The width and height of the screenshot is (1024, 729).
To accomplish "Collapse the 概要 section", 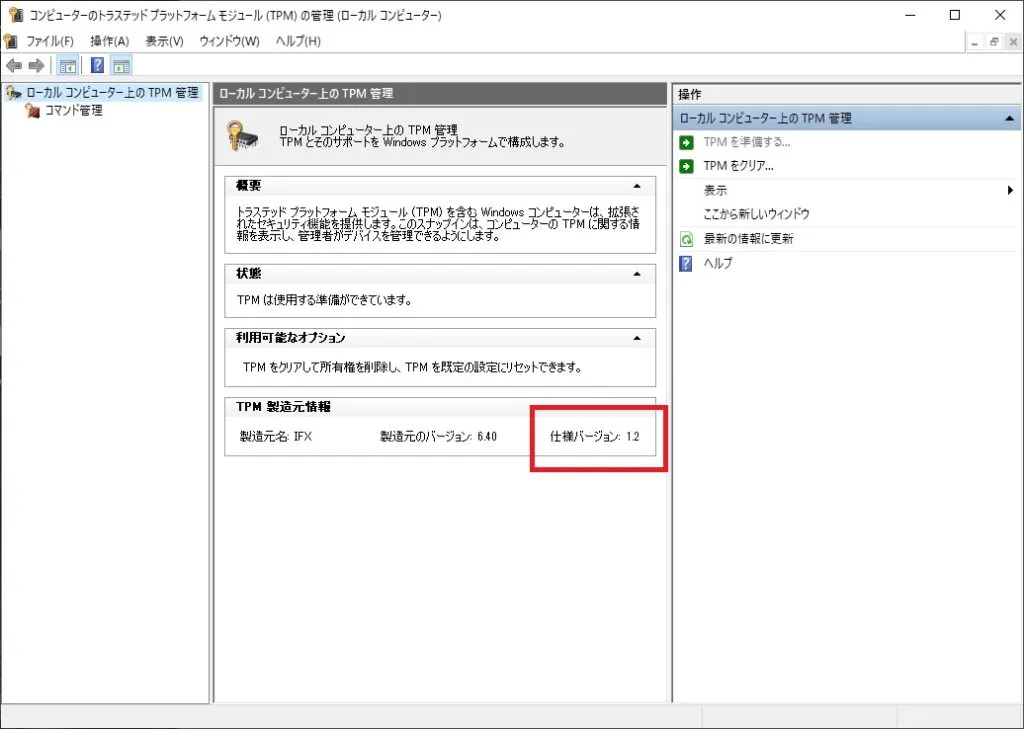I will point(637,186).
